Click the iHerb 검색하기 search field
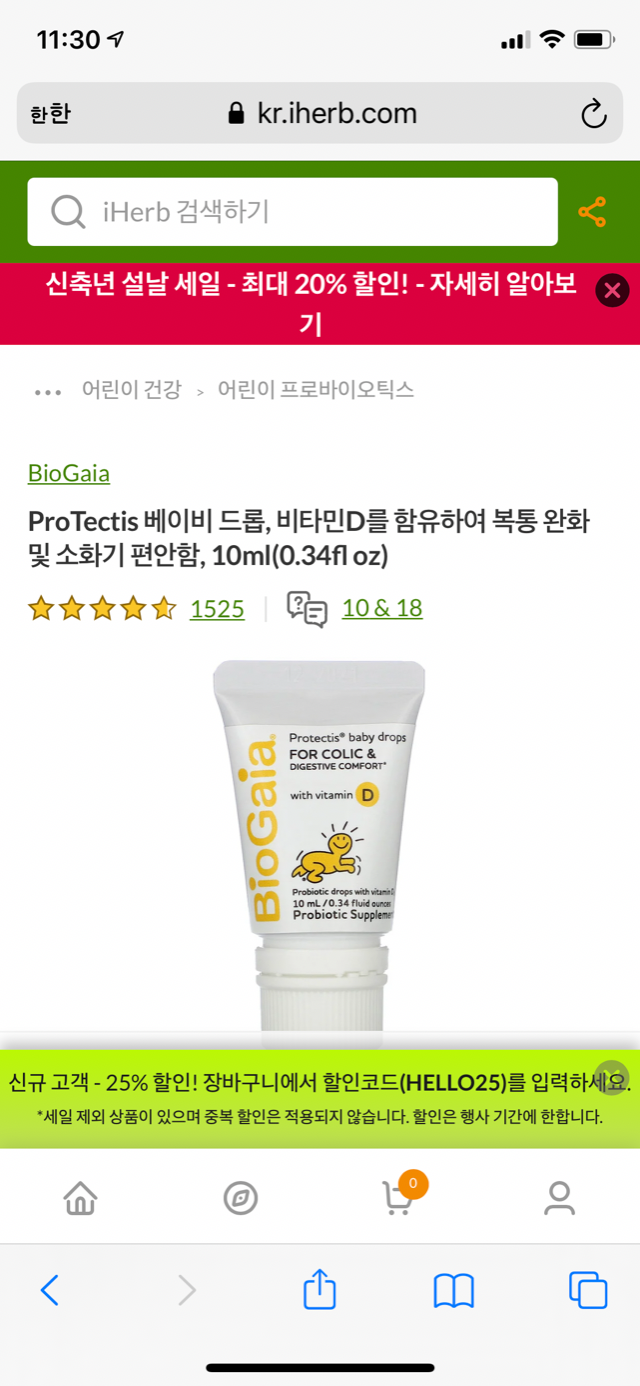This screenshot has height=1386, width=640. coord(292,212)
